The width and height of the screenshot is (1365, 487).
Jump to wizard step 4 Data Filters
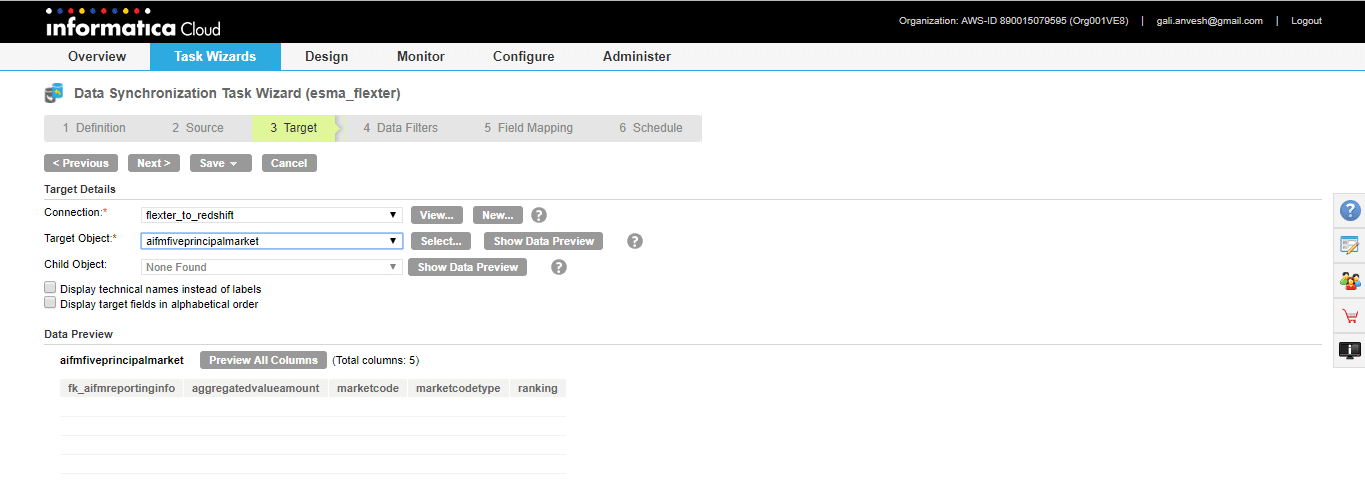click(x=400, y=128)
